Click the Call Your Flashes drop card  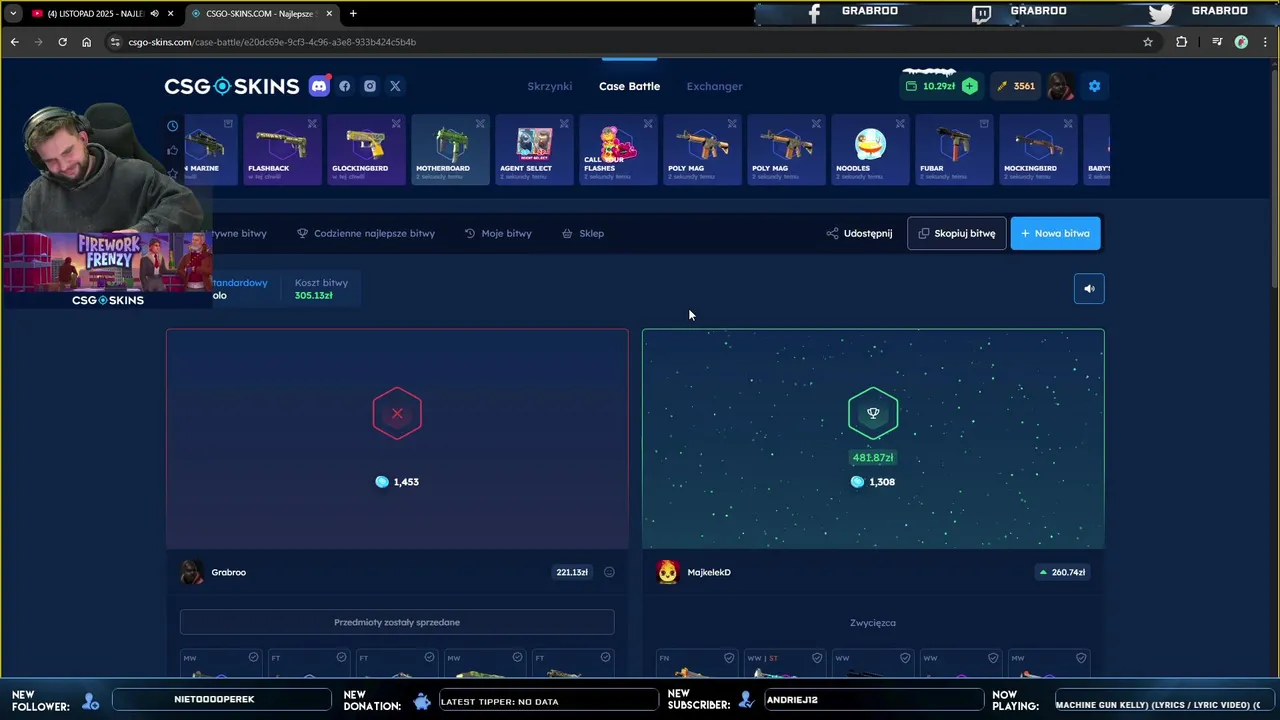[617, 150]
